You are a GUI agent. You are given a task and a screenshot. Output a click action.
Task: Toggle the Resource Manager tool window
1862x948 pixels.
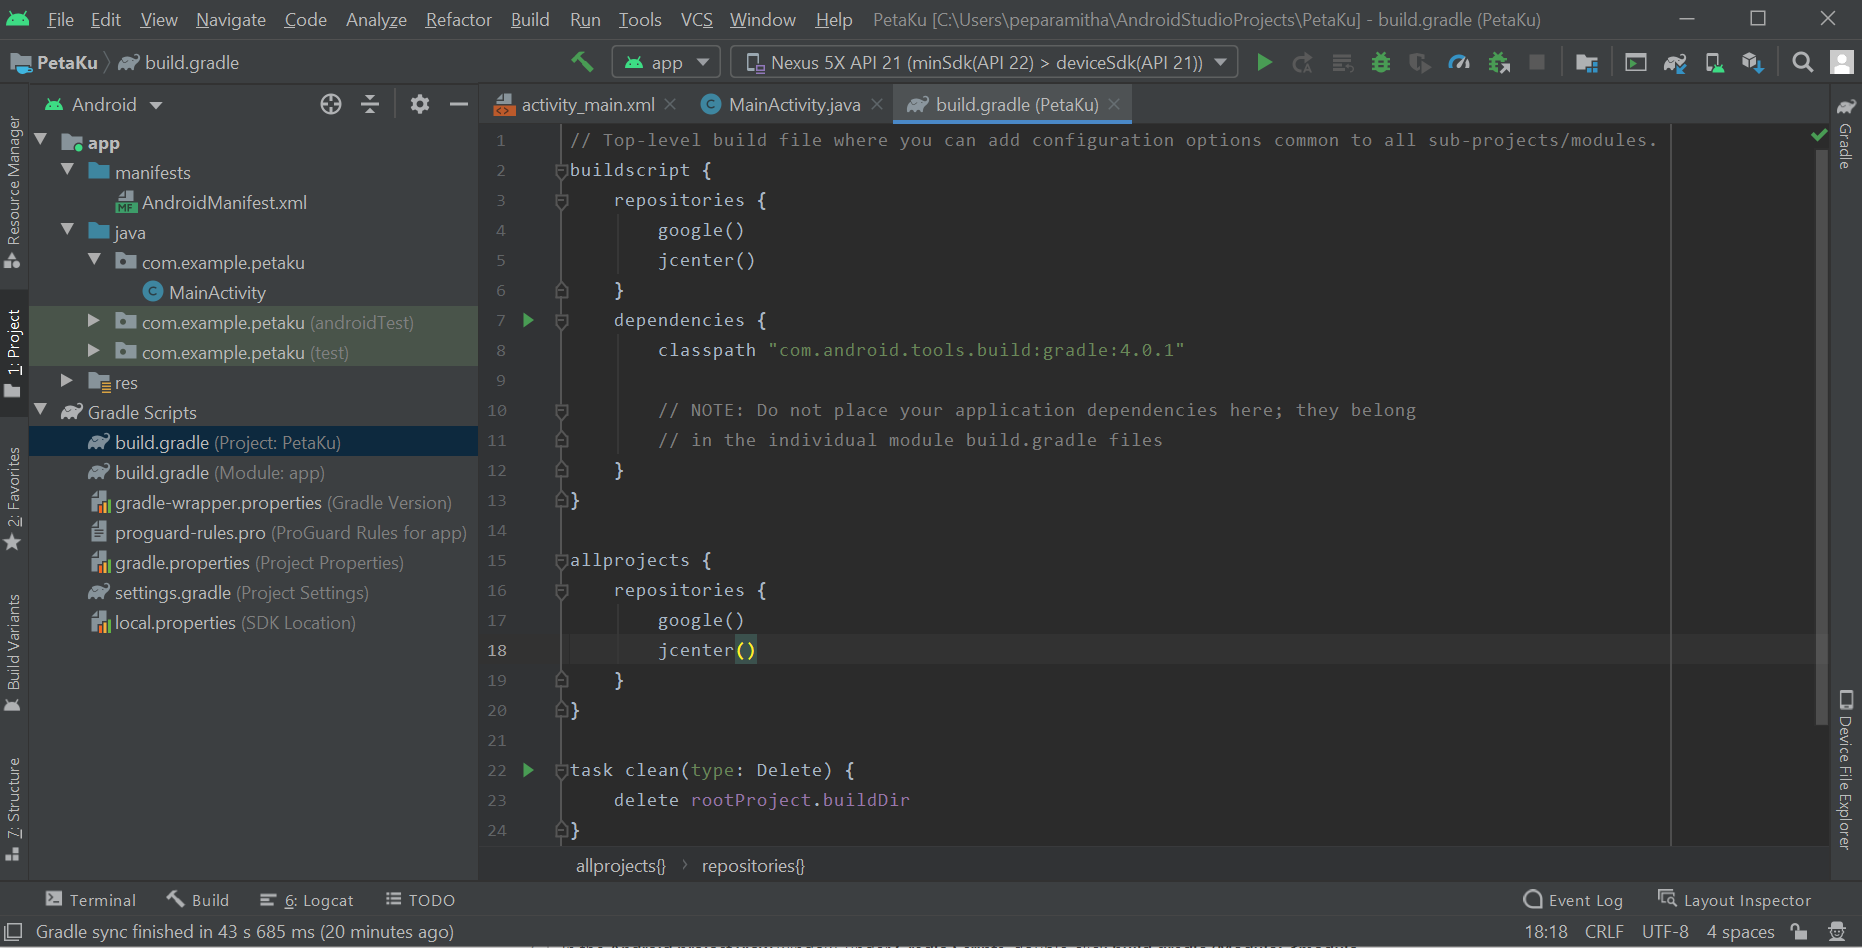coord(14,191)
